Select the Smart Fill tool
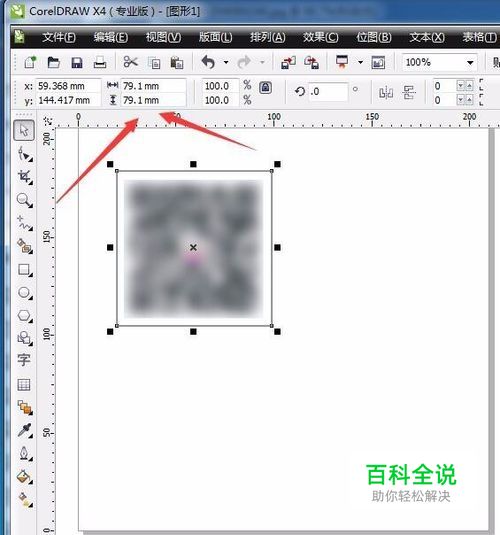 tap(25, 246)
